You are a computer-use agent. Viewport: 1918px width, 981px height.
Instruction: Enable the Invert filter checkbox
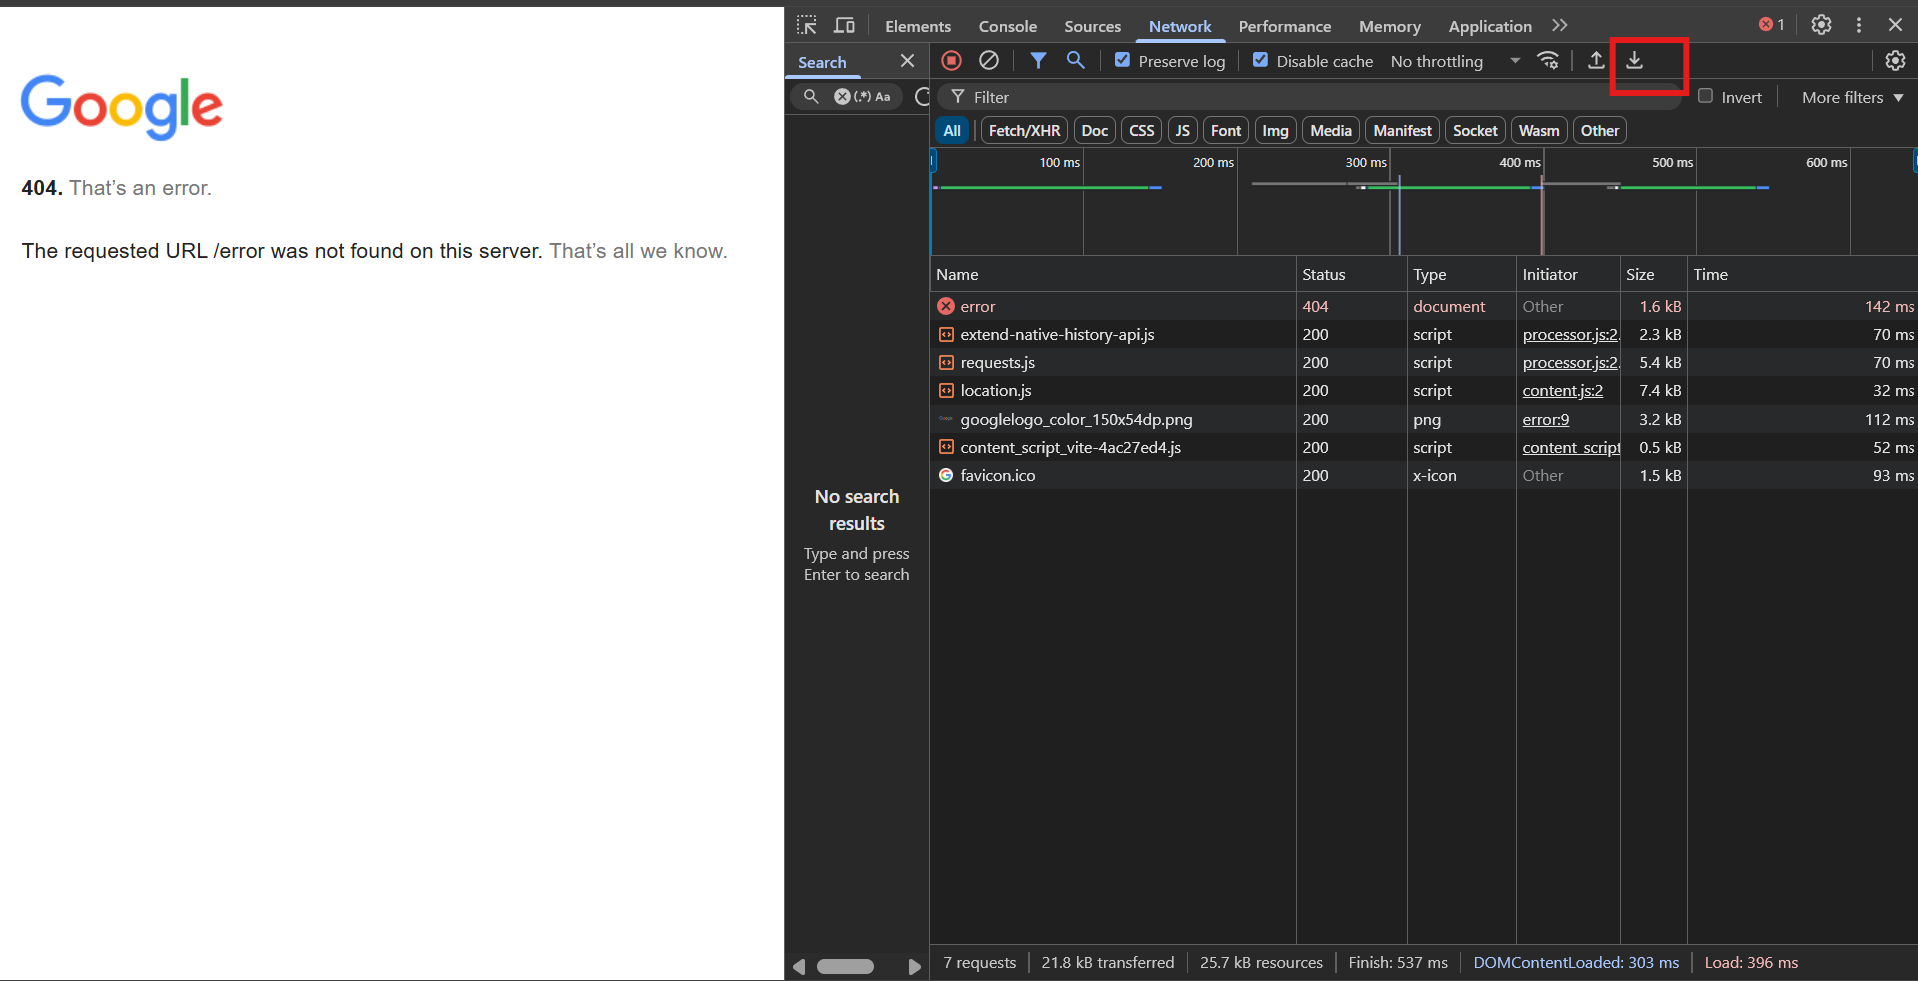1706,96
